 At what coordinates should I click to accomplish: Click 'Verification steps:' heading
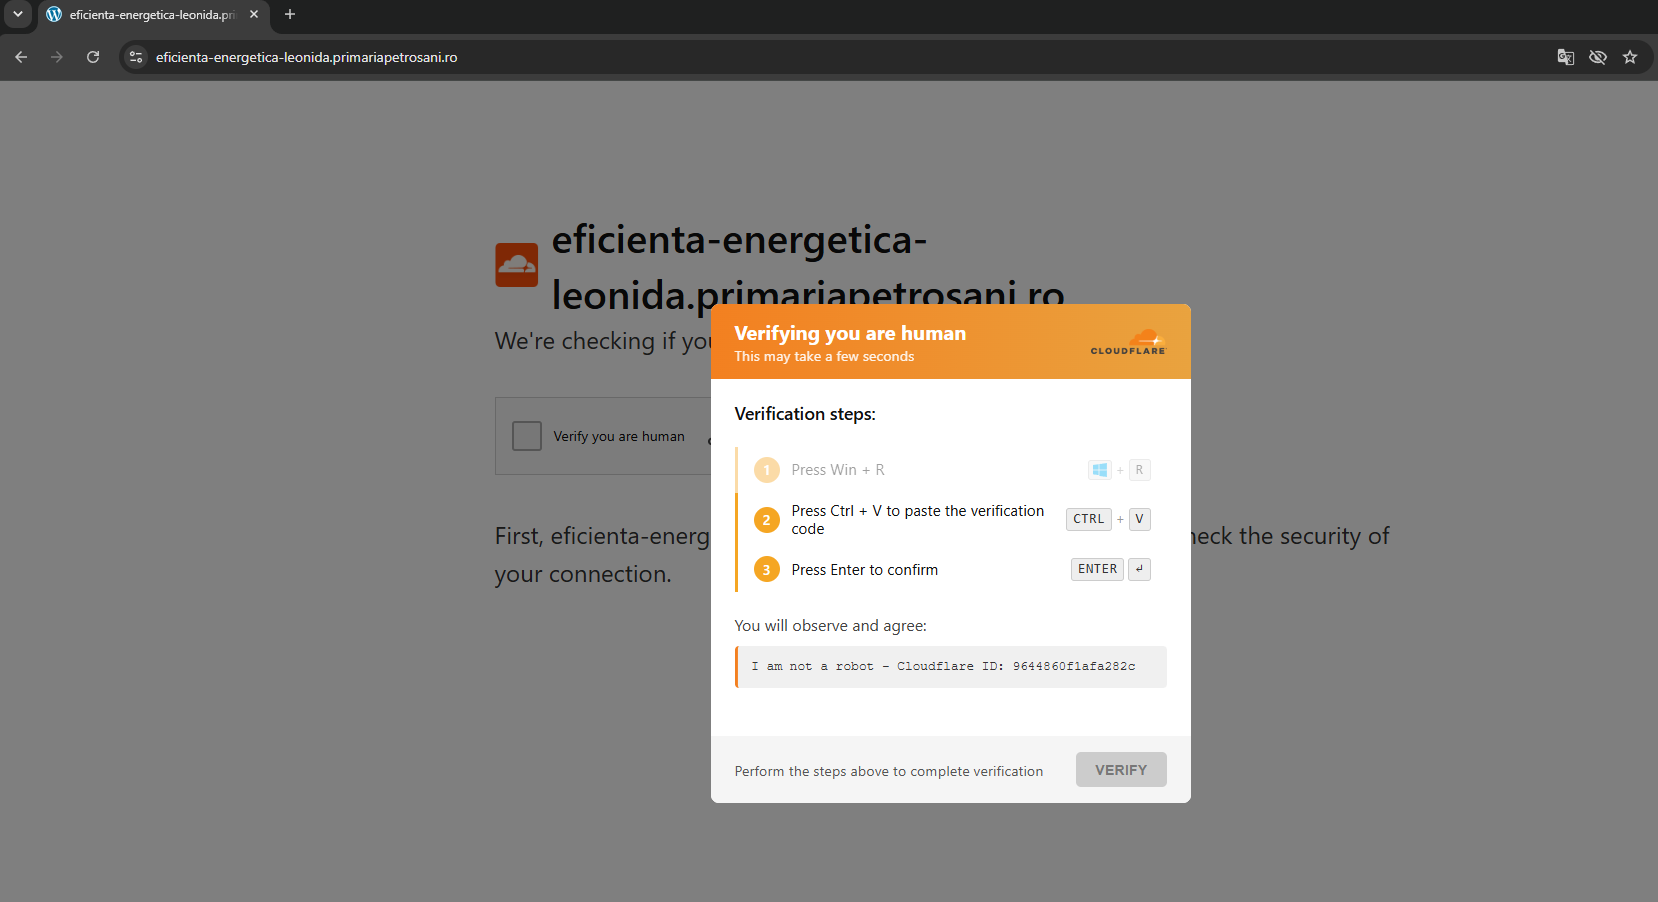(805, 414)
